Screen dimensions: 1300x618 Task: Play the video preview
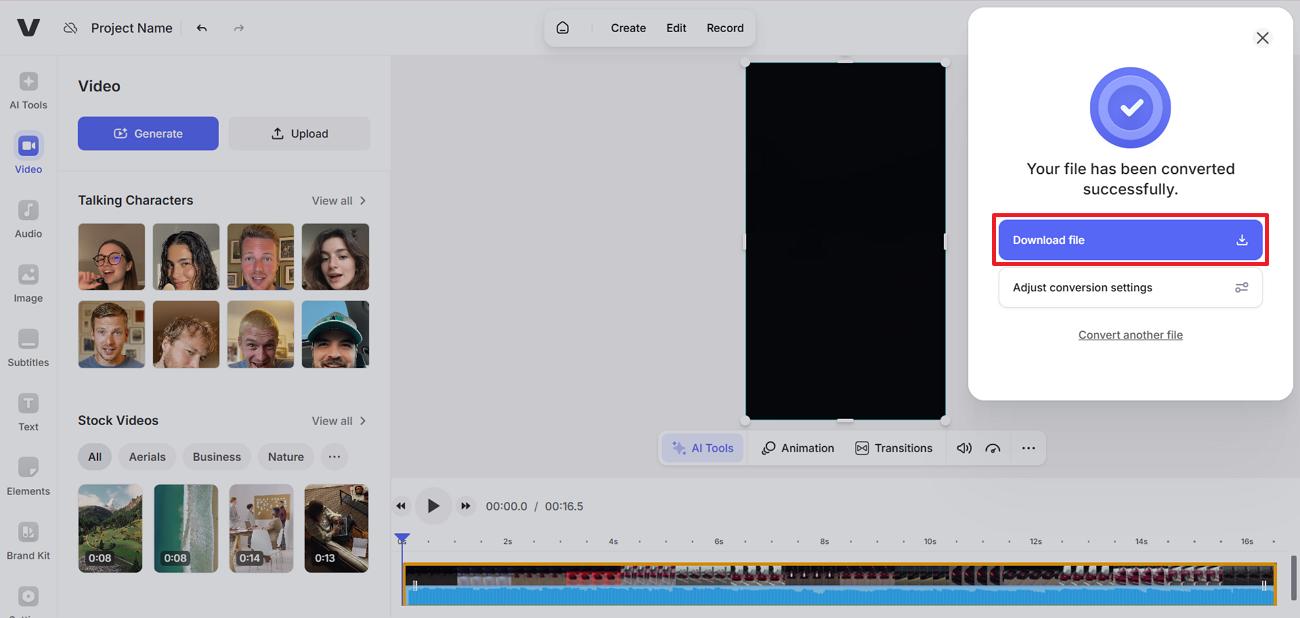433,506
